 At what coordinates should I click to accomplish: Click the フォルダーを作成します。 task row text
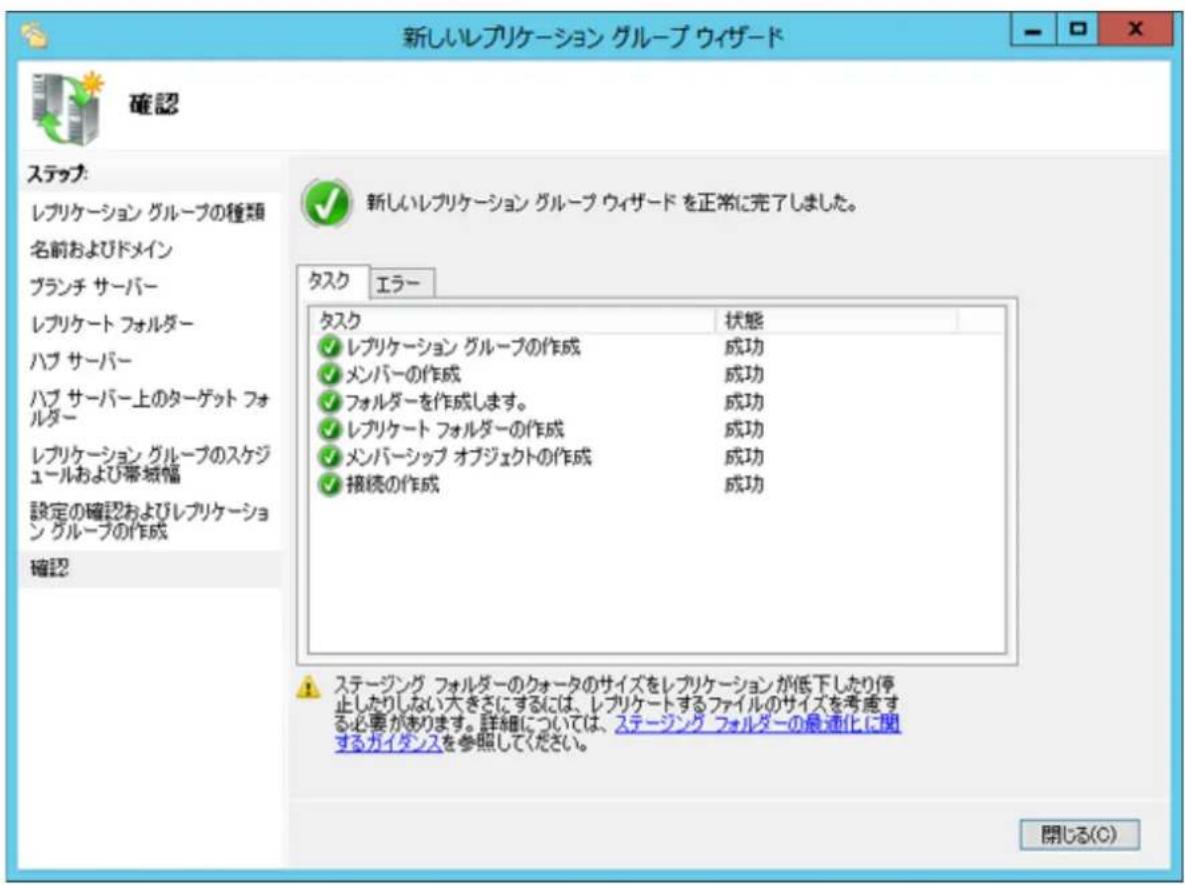point(435,402)
